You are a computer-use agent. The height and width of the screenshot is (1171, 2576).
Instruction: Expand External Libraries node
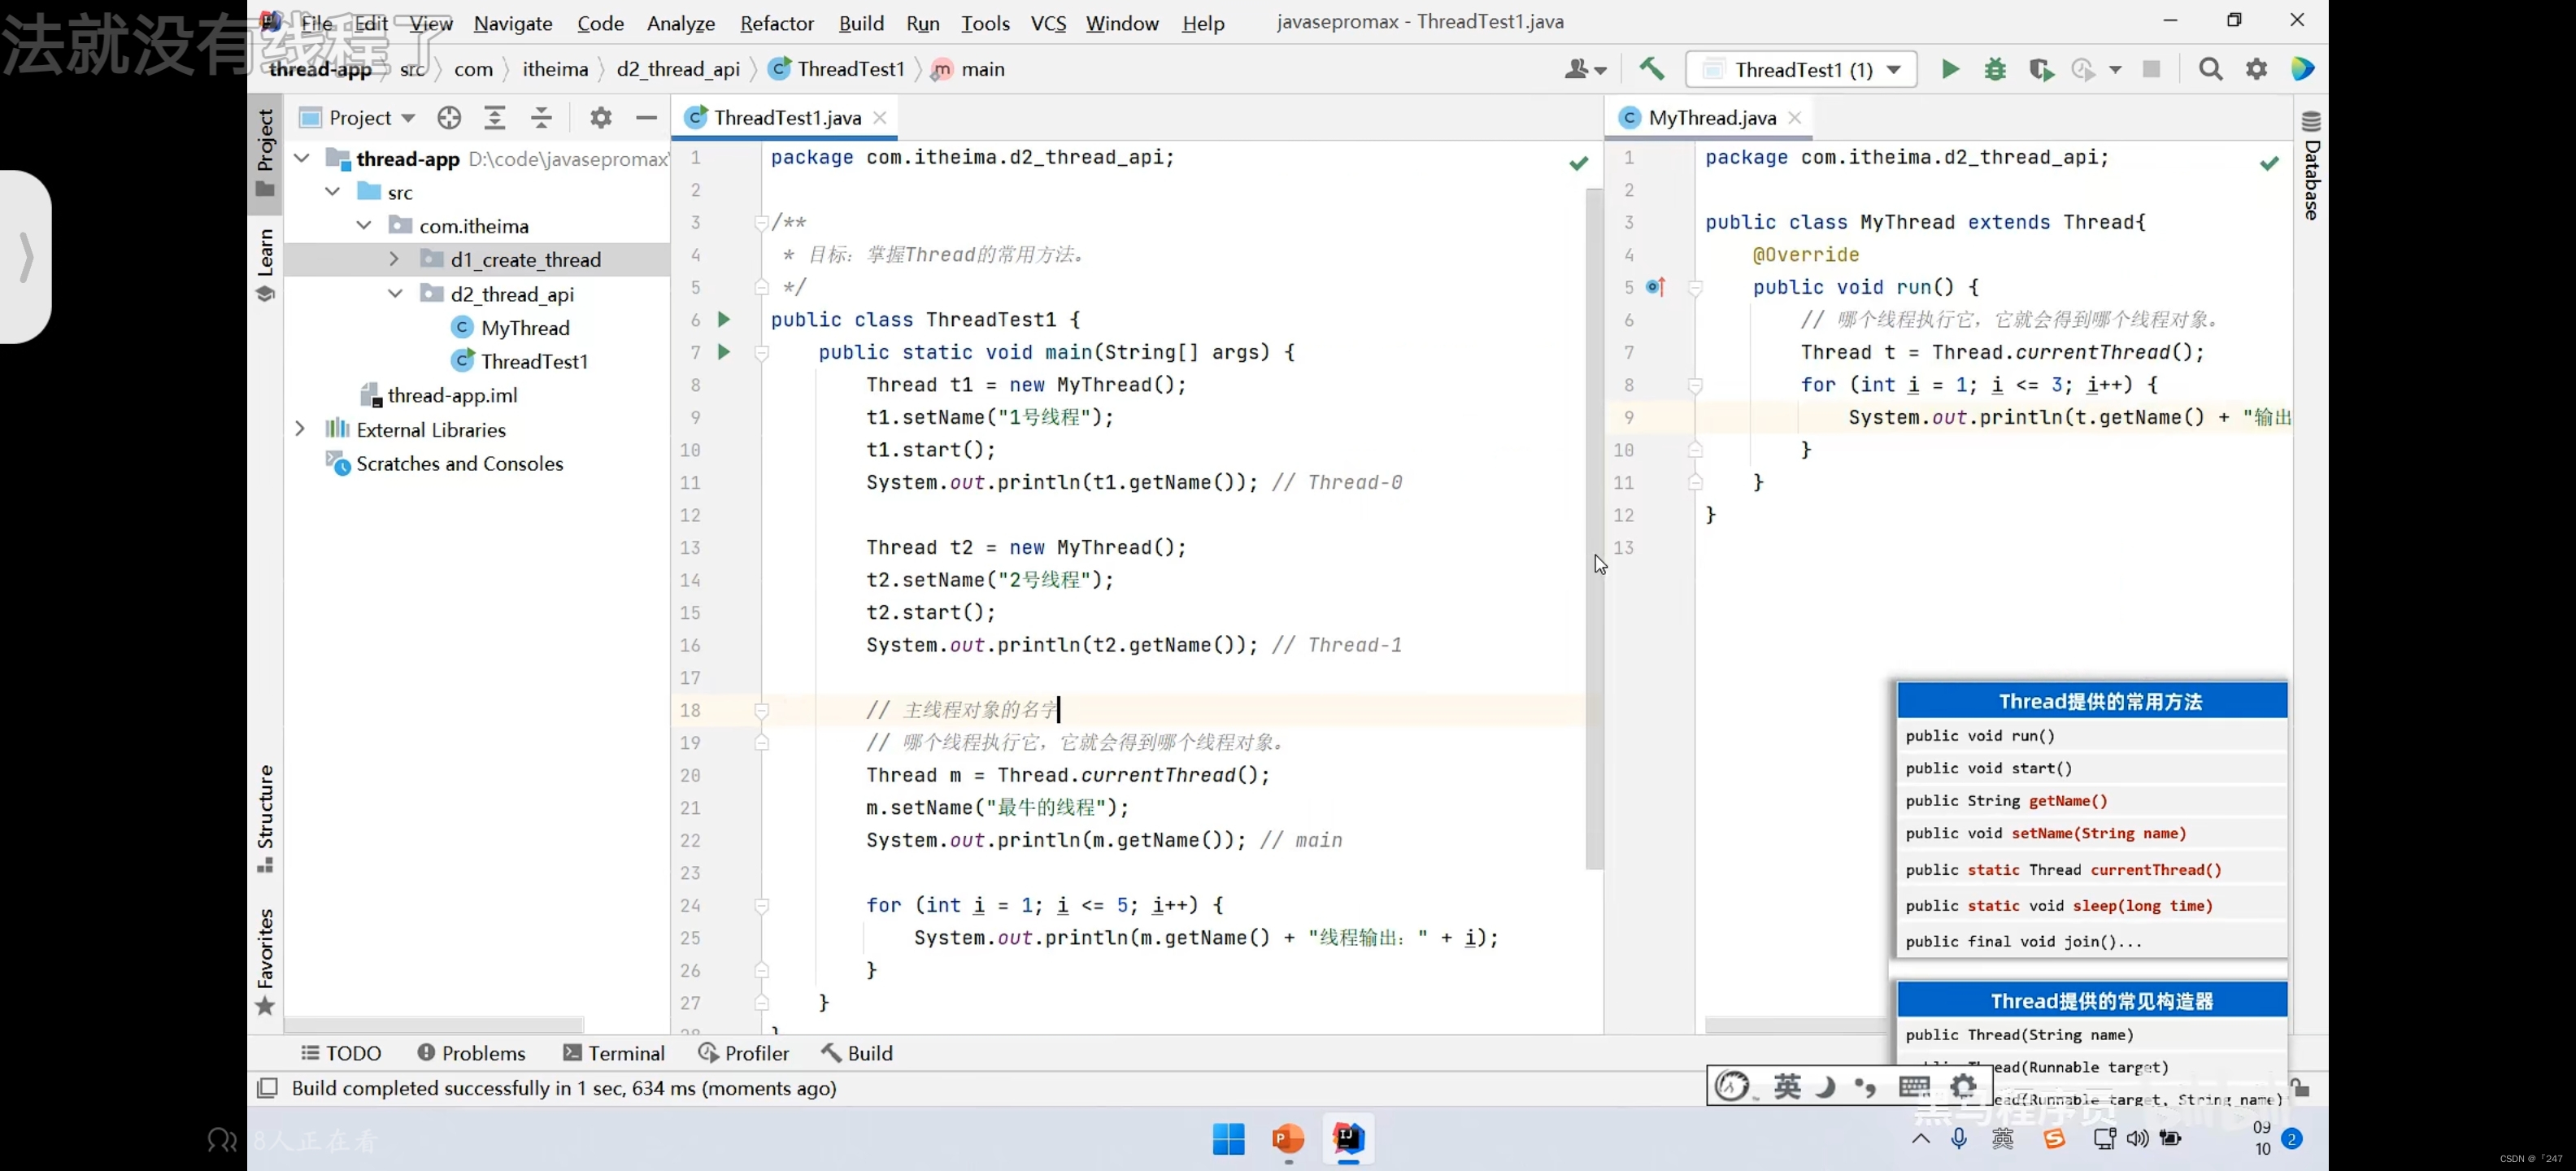300,429
